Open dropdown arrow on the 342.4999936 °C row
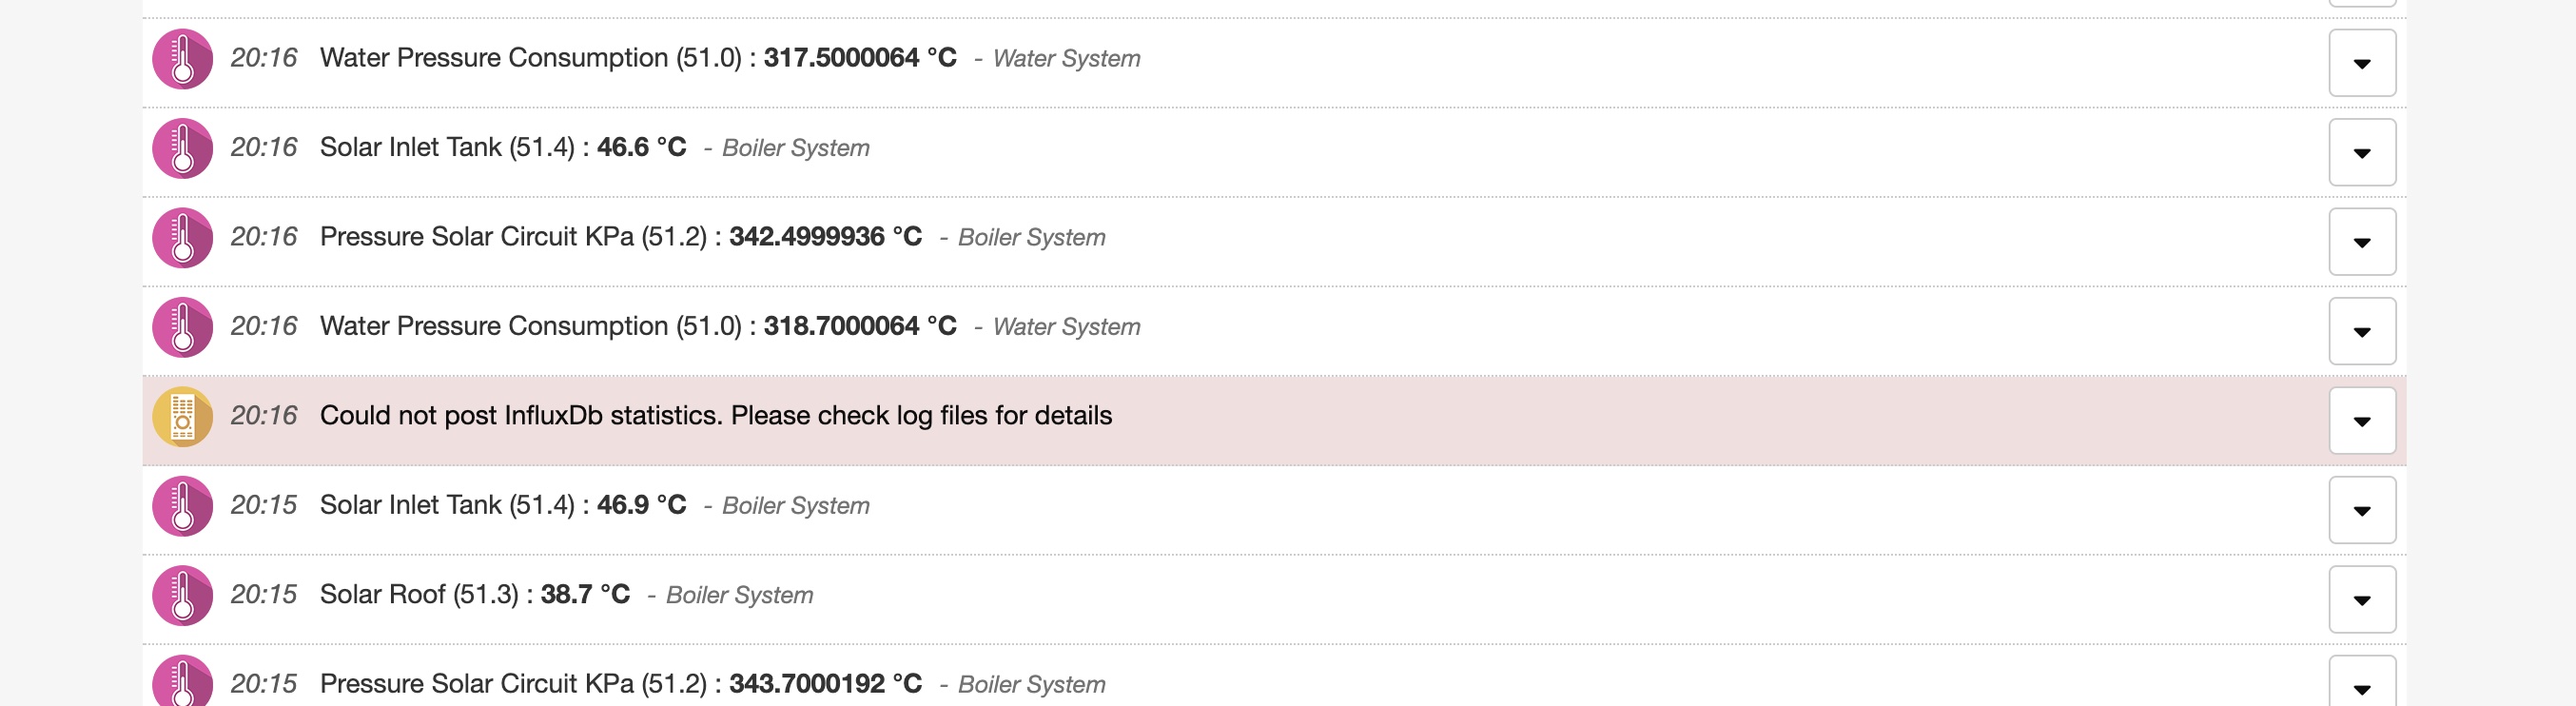Image resolution: width=2576 pixels, height=706 pixels. [2361, 242]
